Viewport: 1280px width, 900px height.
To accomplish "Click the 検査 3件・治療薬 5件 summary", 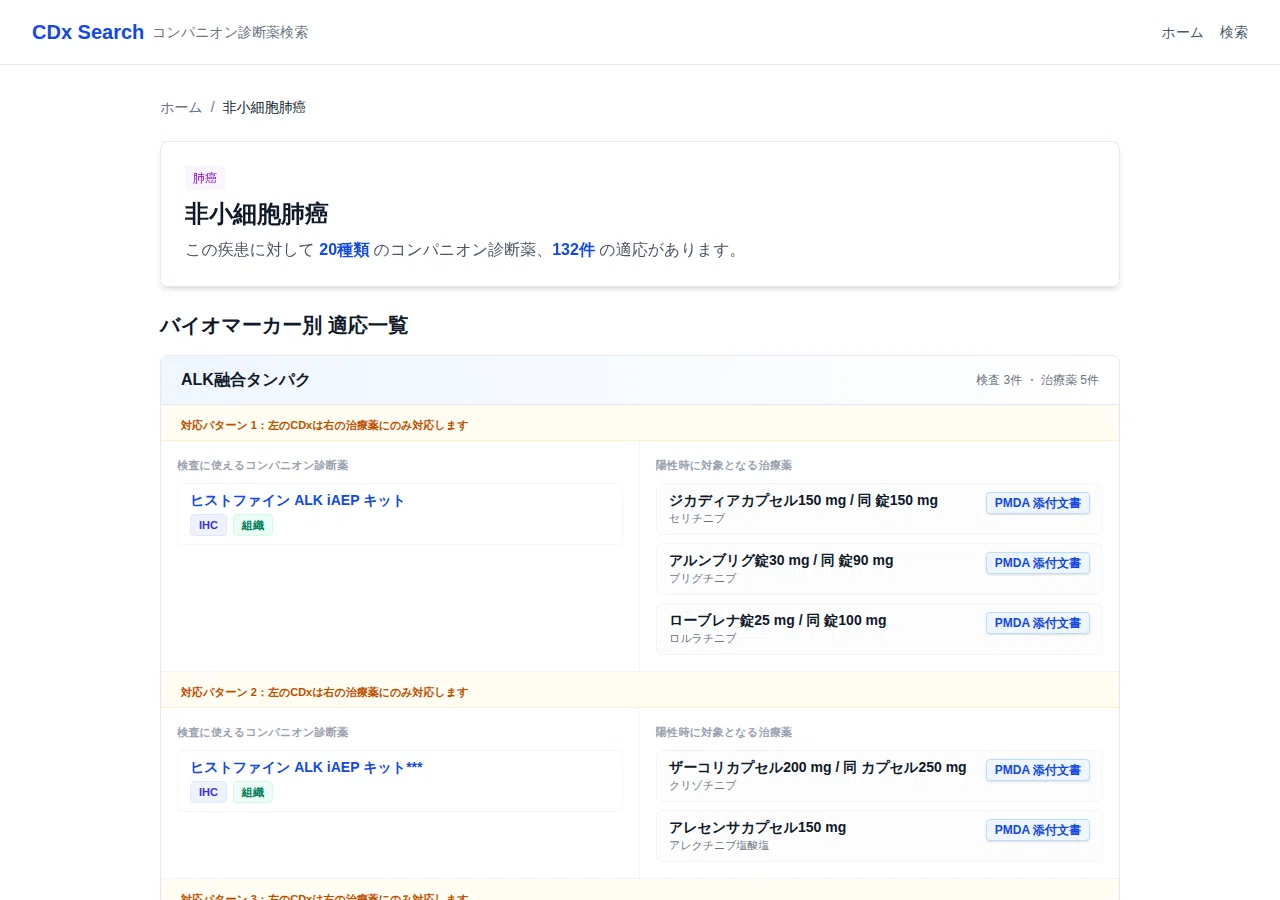I will (x=1037, y=380).
